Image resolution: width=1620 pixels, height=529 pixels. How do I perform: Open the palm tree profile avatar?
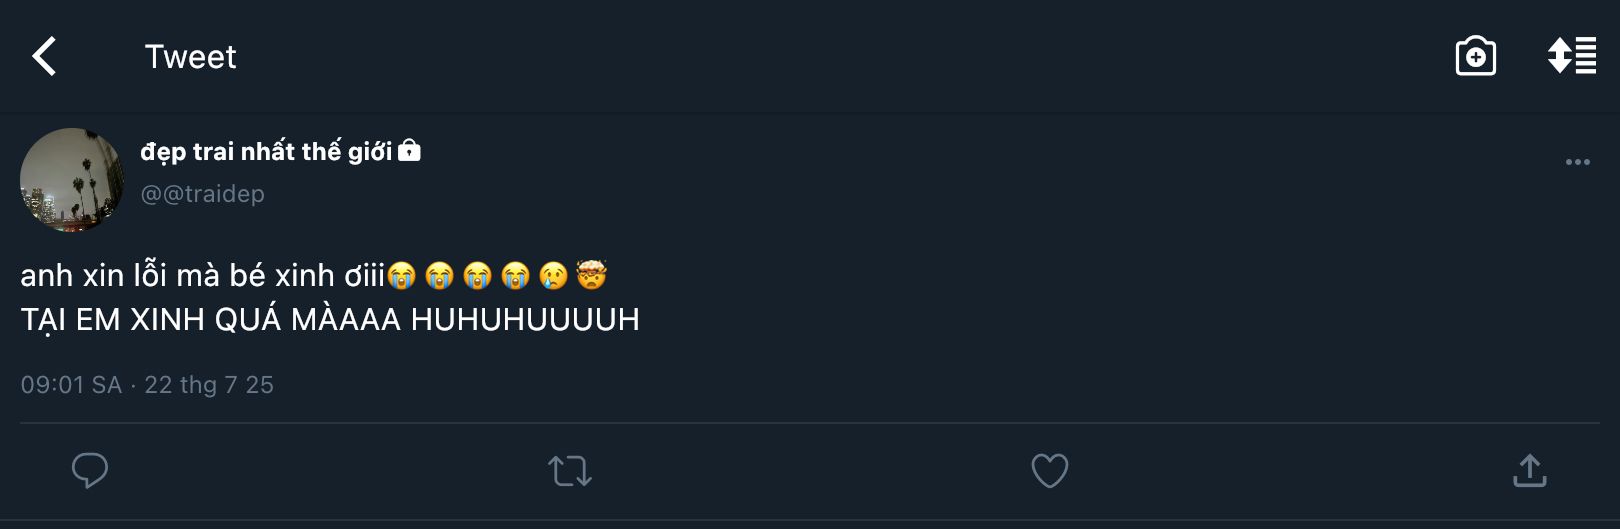(x=72, y=180)
